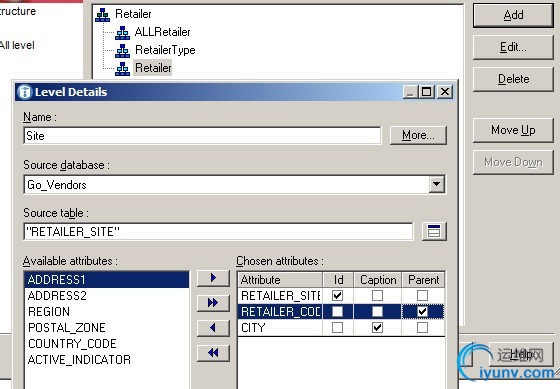Click the Source table field RETAILER_SITE
560x389 pixels.
coord(219,231)
